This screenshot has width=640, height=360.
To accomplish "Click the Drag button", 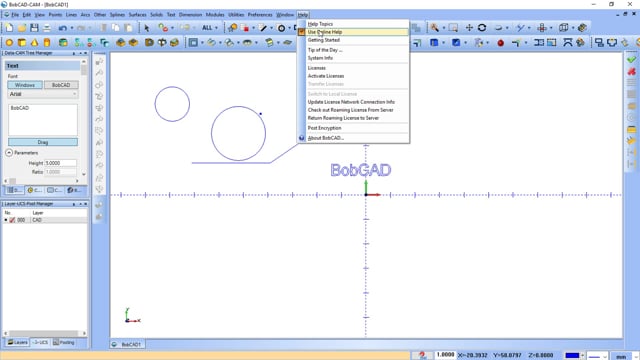I will tap(43, 142).
